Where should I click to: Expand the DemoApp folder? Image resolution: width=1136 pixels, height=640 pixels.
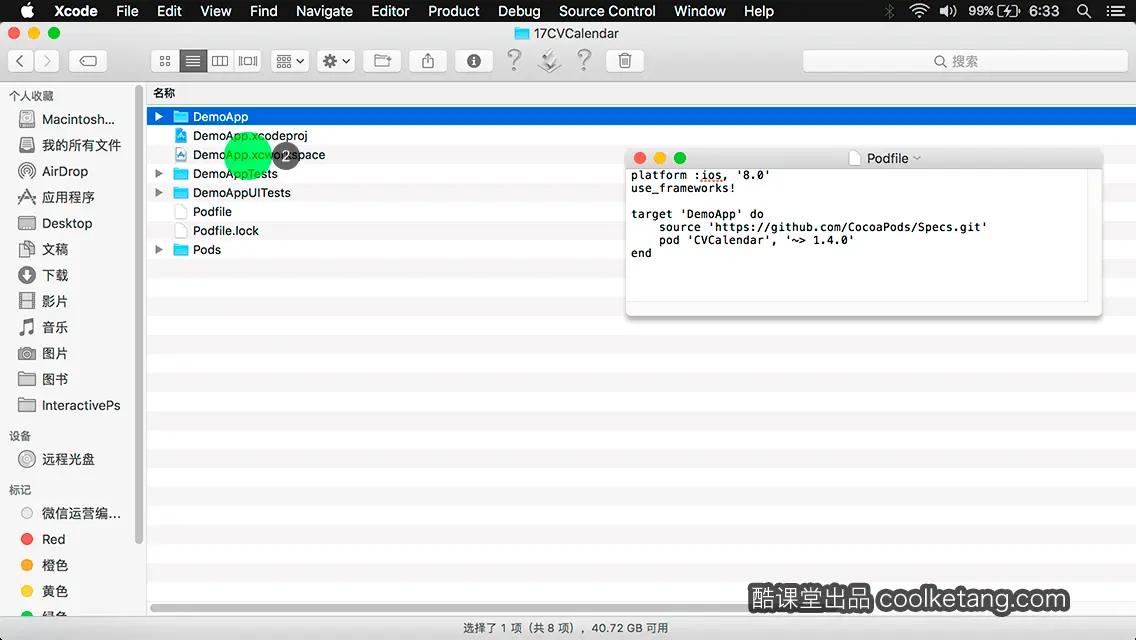pyautogui.click(x=159, y=117)
